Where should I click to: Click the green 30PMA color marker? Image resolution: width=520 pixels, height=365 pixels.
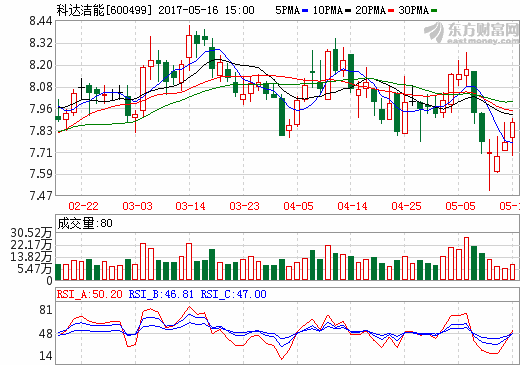tap(434, 11)
